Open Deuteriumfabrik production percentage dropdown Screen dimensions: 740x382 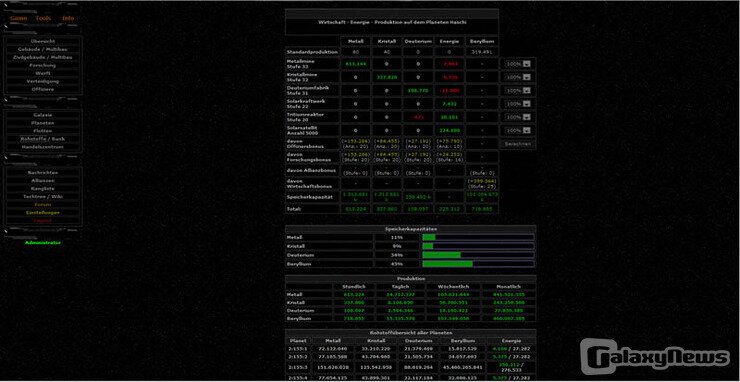click(x=518, y=90)
